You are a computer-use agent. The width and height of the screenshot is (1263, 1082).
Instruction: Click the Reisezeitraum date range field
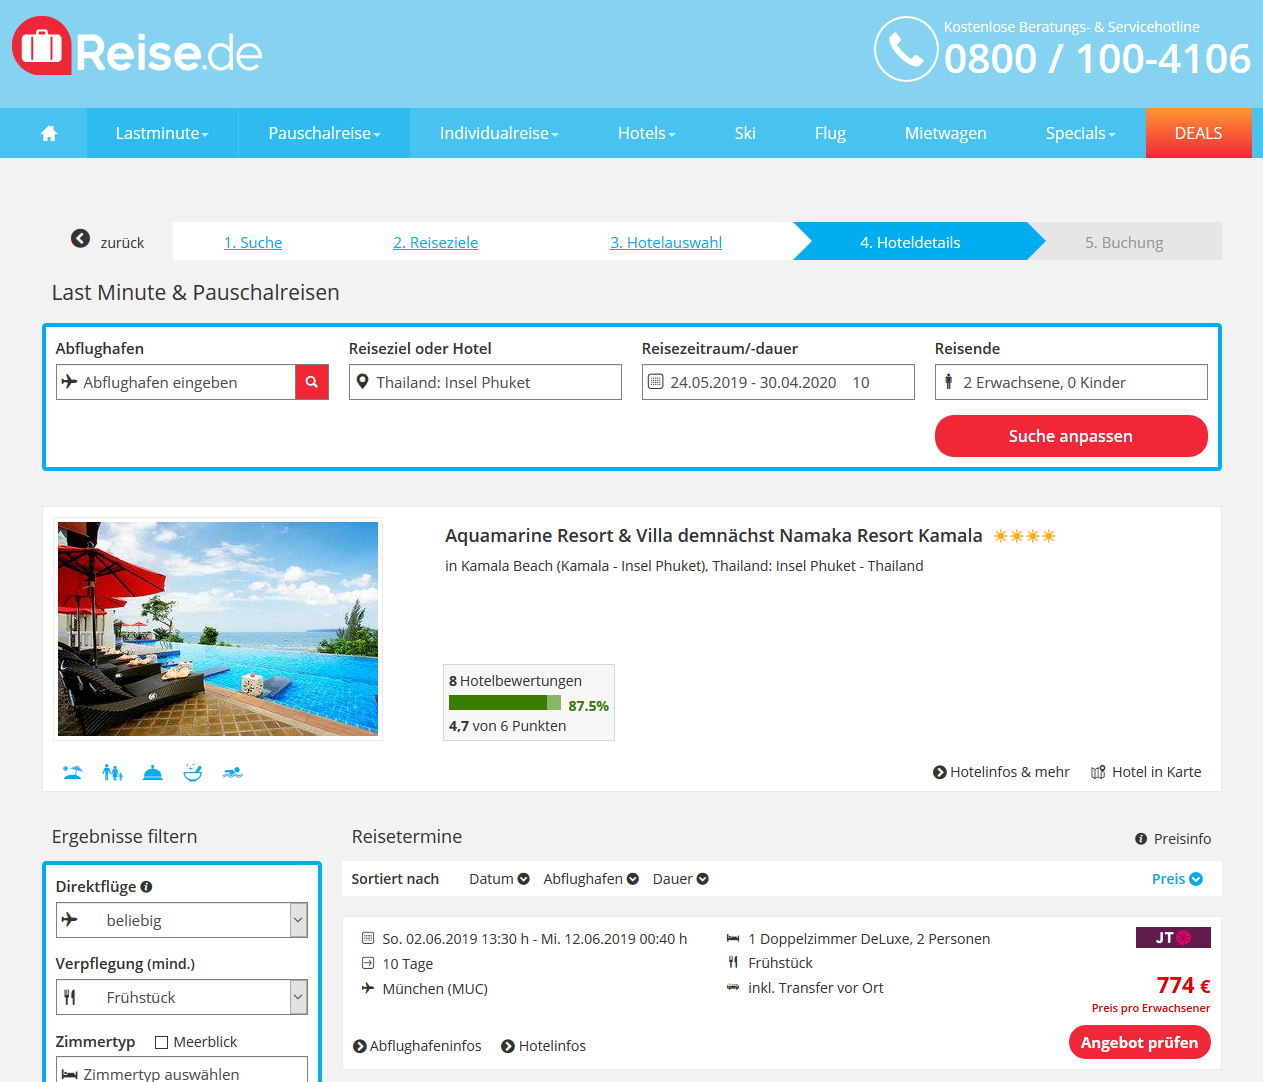click(778, 382)
